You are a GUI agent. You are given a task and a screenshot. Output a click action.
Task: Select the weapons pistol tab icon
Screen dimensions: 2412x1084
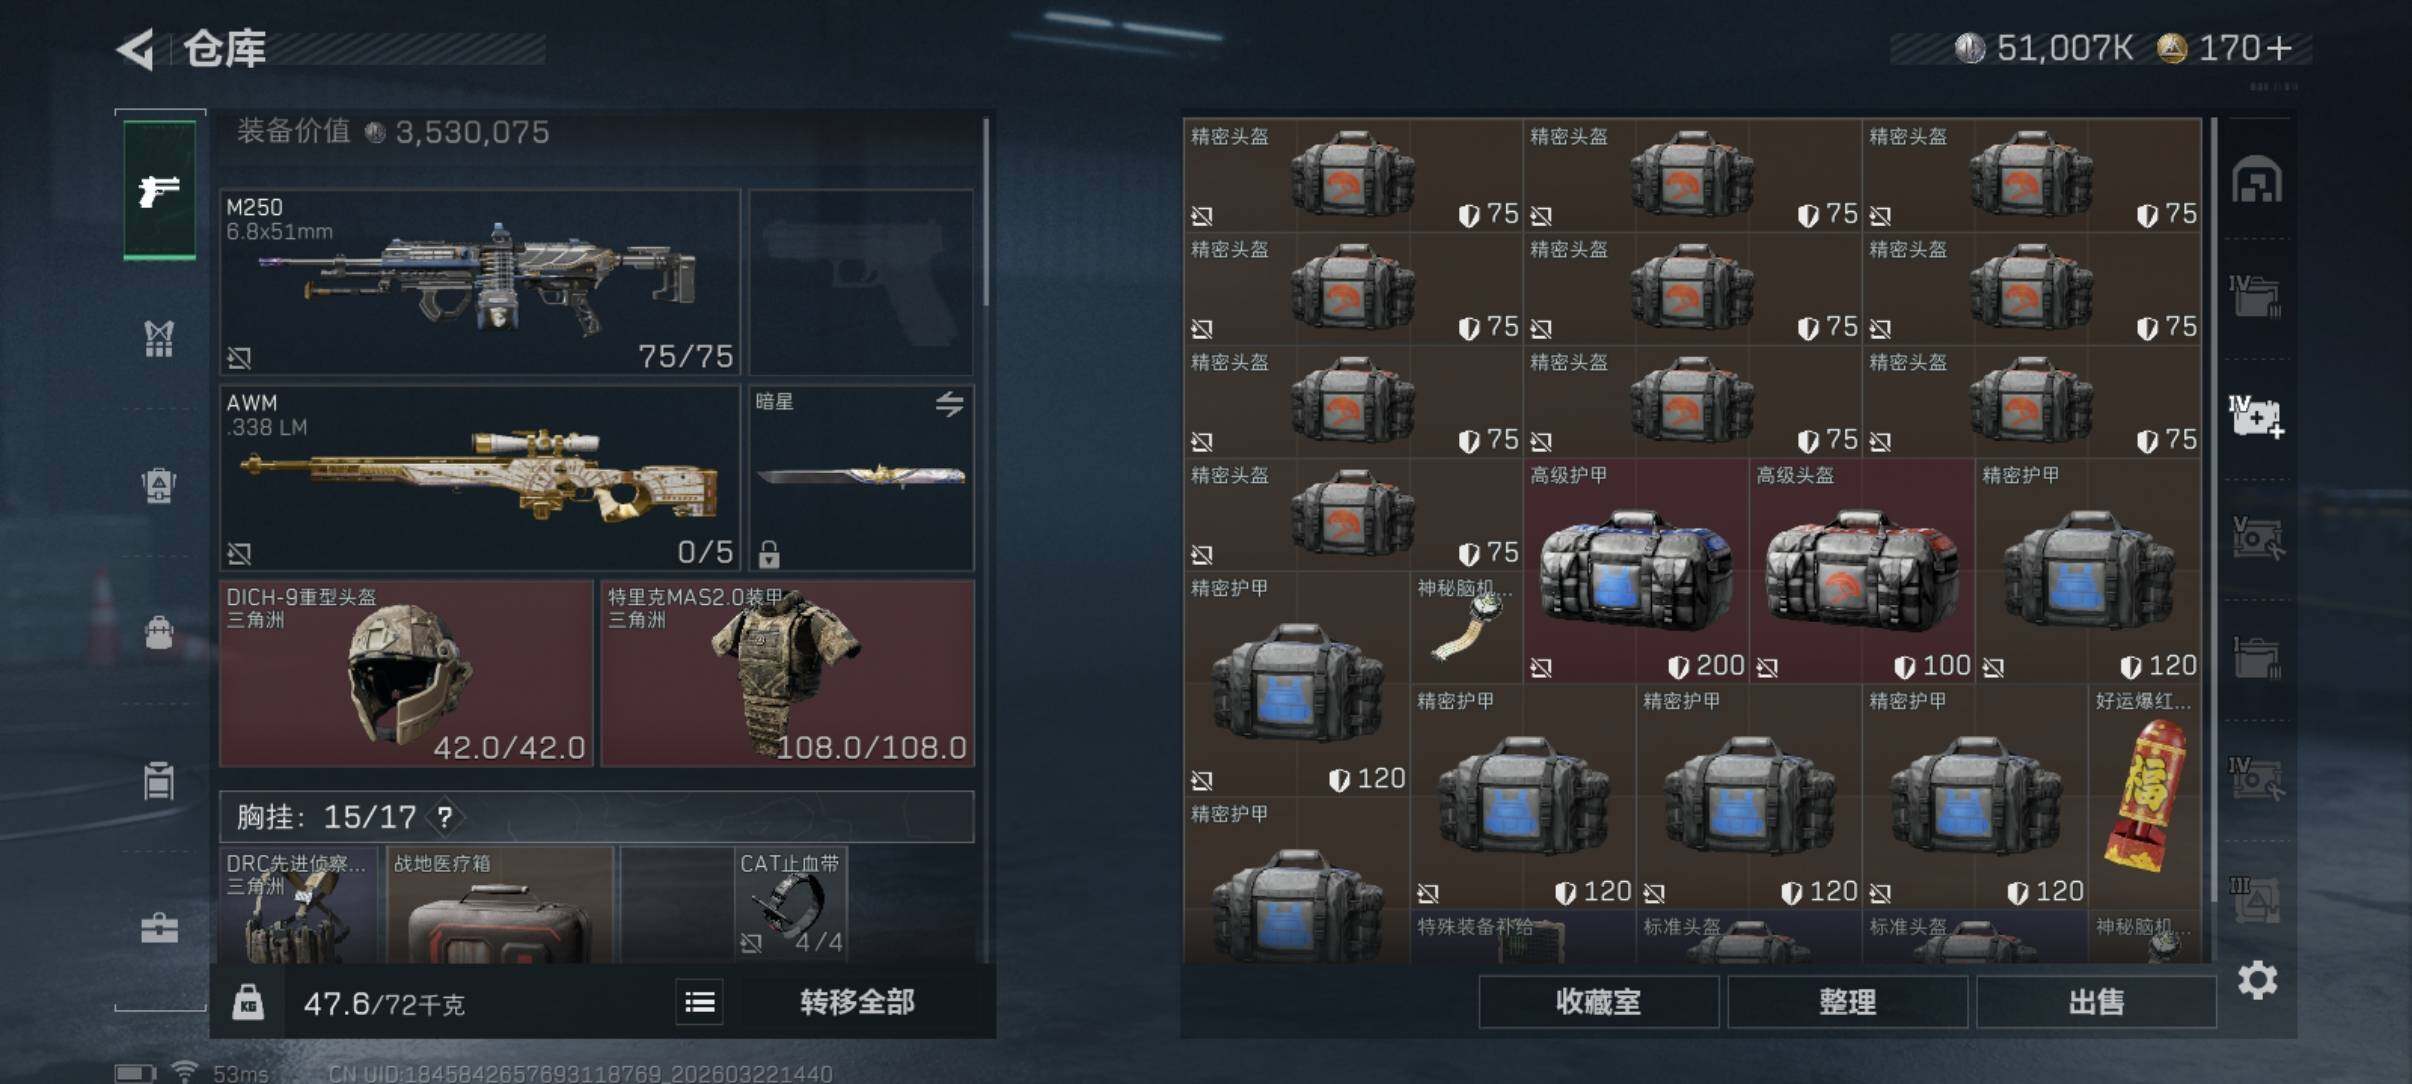pyautogui.click(x=159, y=190)
